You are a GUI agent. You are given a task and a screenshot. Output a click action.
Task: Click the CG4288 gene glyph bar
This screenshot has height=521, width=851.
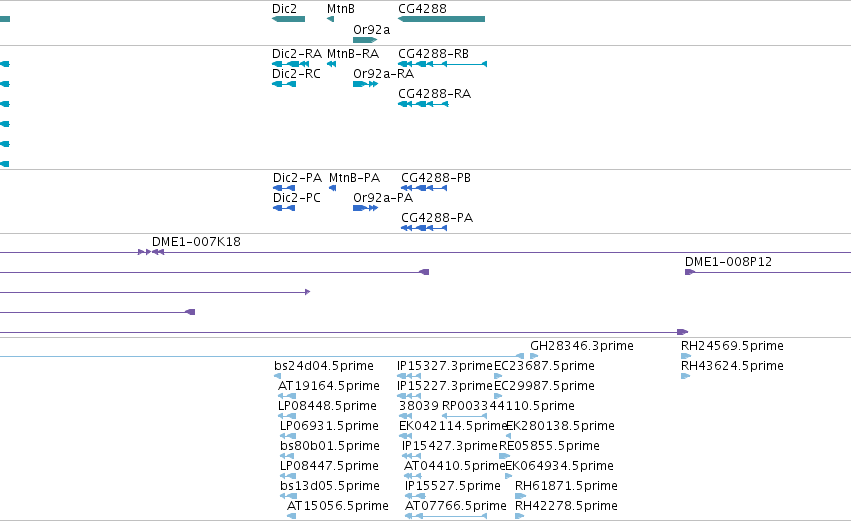[x=441, y=19]
